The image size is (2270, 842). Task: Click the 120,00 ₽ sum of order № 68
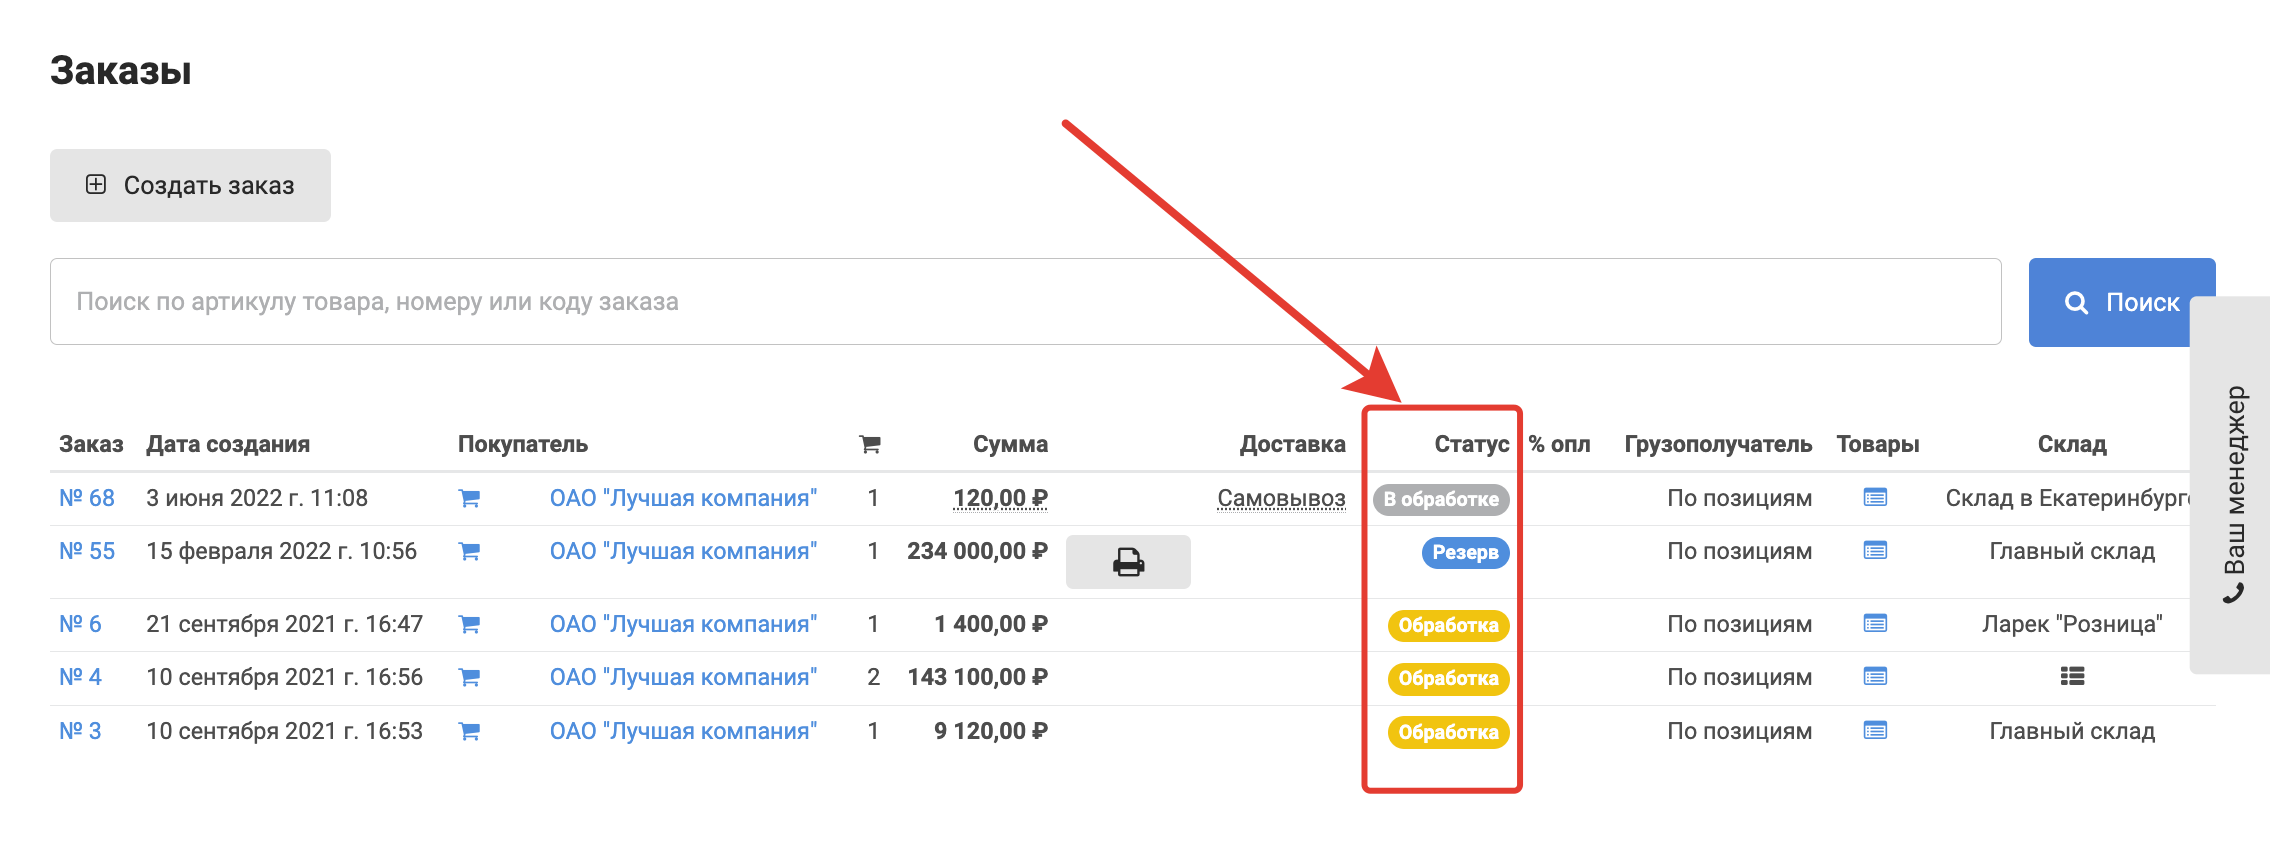[x=1000, y=498]
